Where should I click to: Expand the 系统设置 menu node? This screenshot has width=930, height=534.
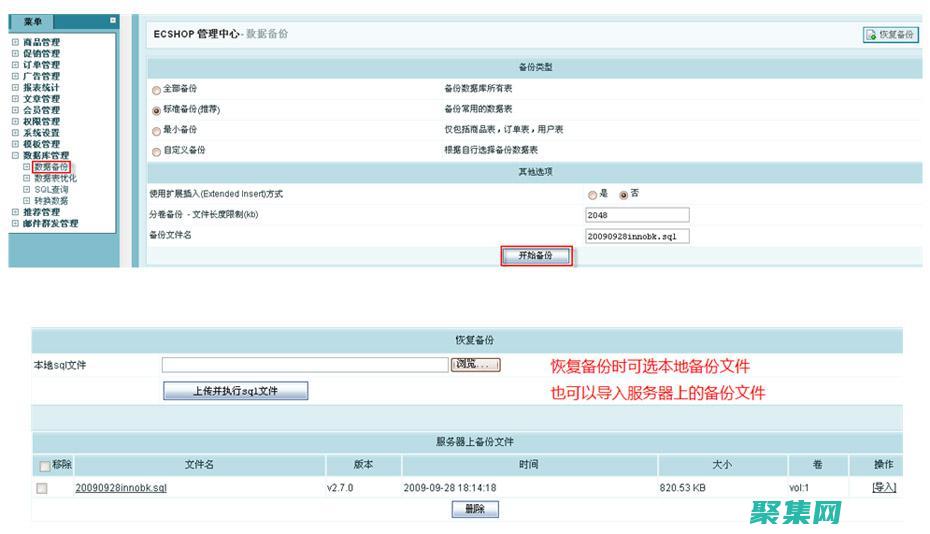click(15, 132)
